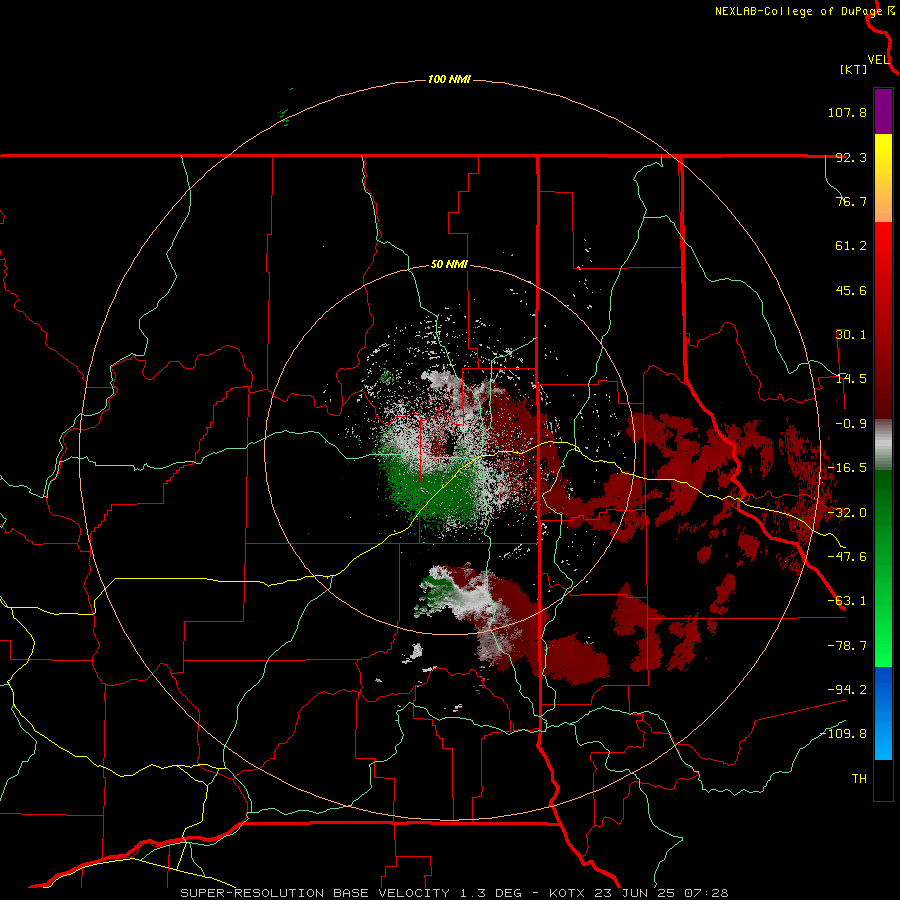
Task: Click the -78.7 legend value
Action: coord(847,646)
